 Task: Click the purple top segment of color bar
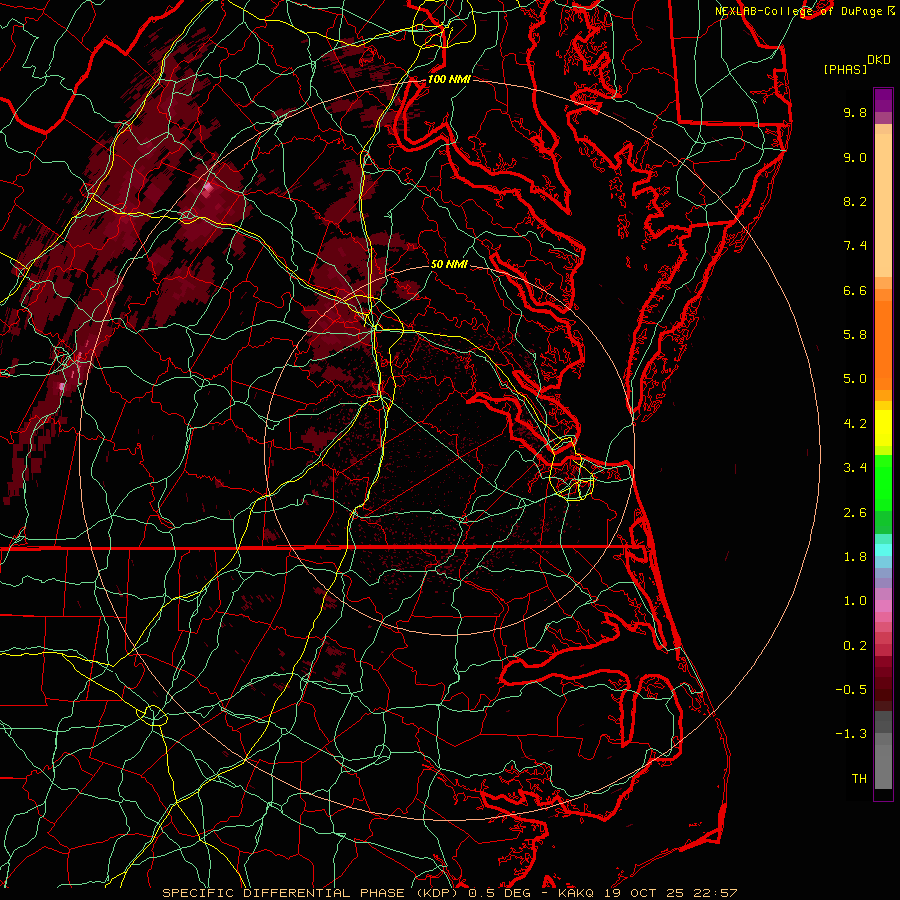pyautogui.click(x=883, y=100)
